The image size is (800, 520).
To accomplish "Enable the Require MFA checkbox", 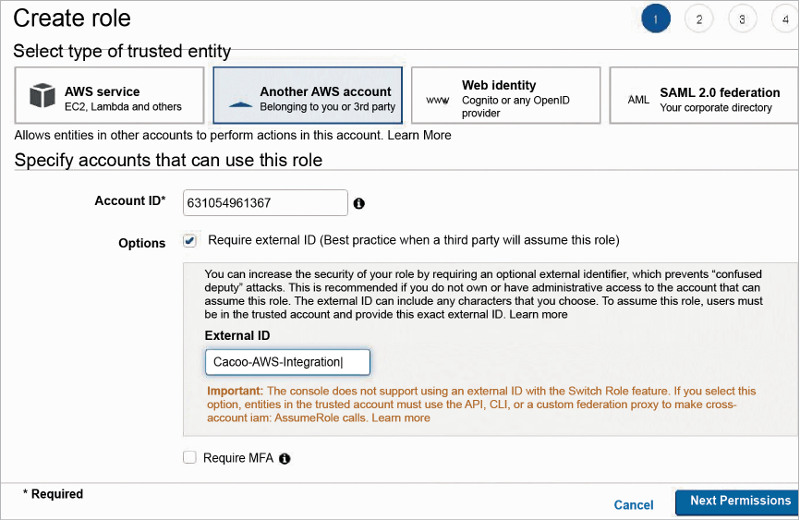I will [190, 458].
